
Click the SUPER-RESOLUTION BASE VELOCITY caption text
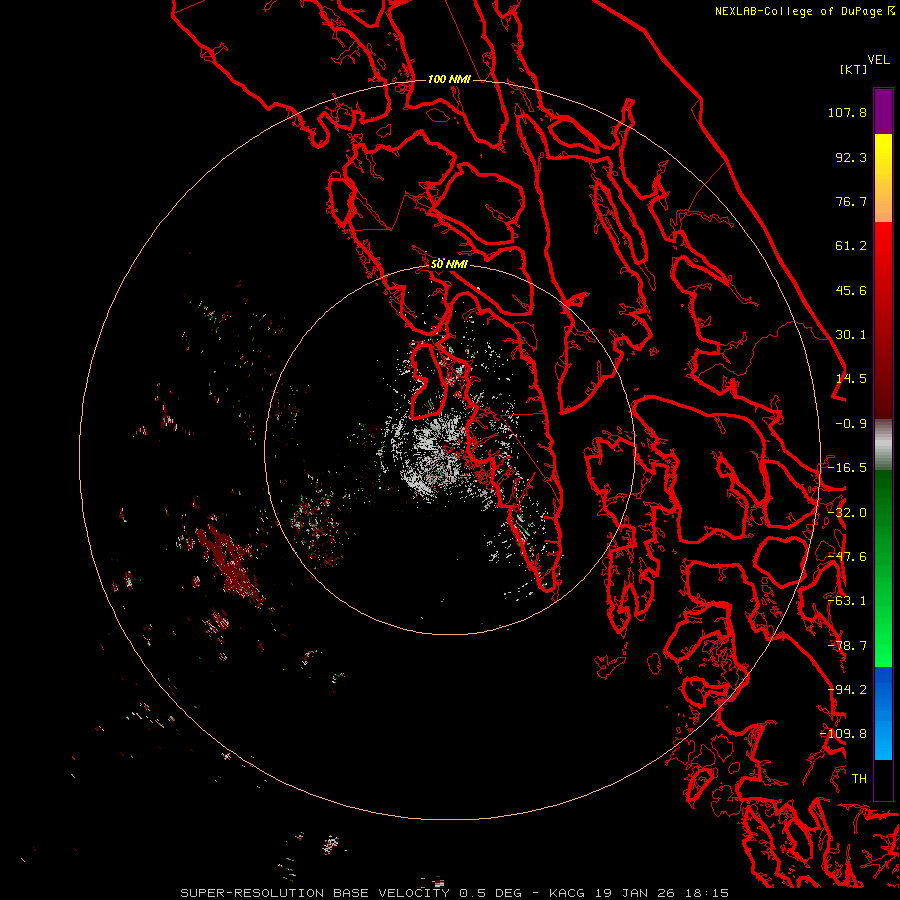[315, 893]
